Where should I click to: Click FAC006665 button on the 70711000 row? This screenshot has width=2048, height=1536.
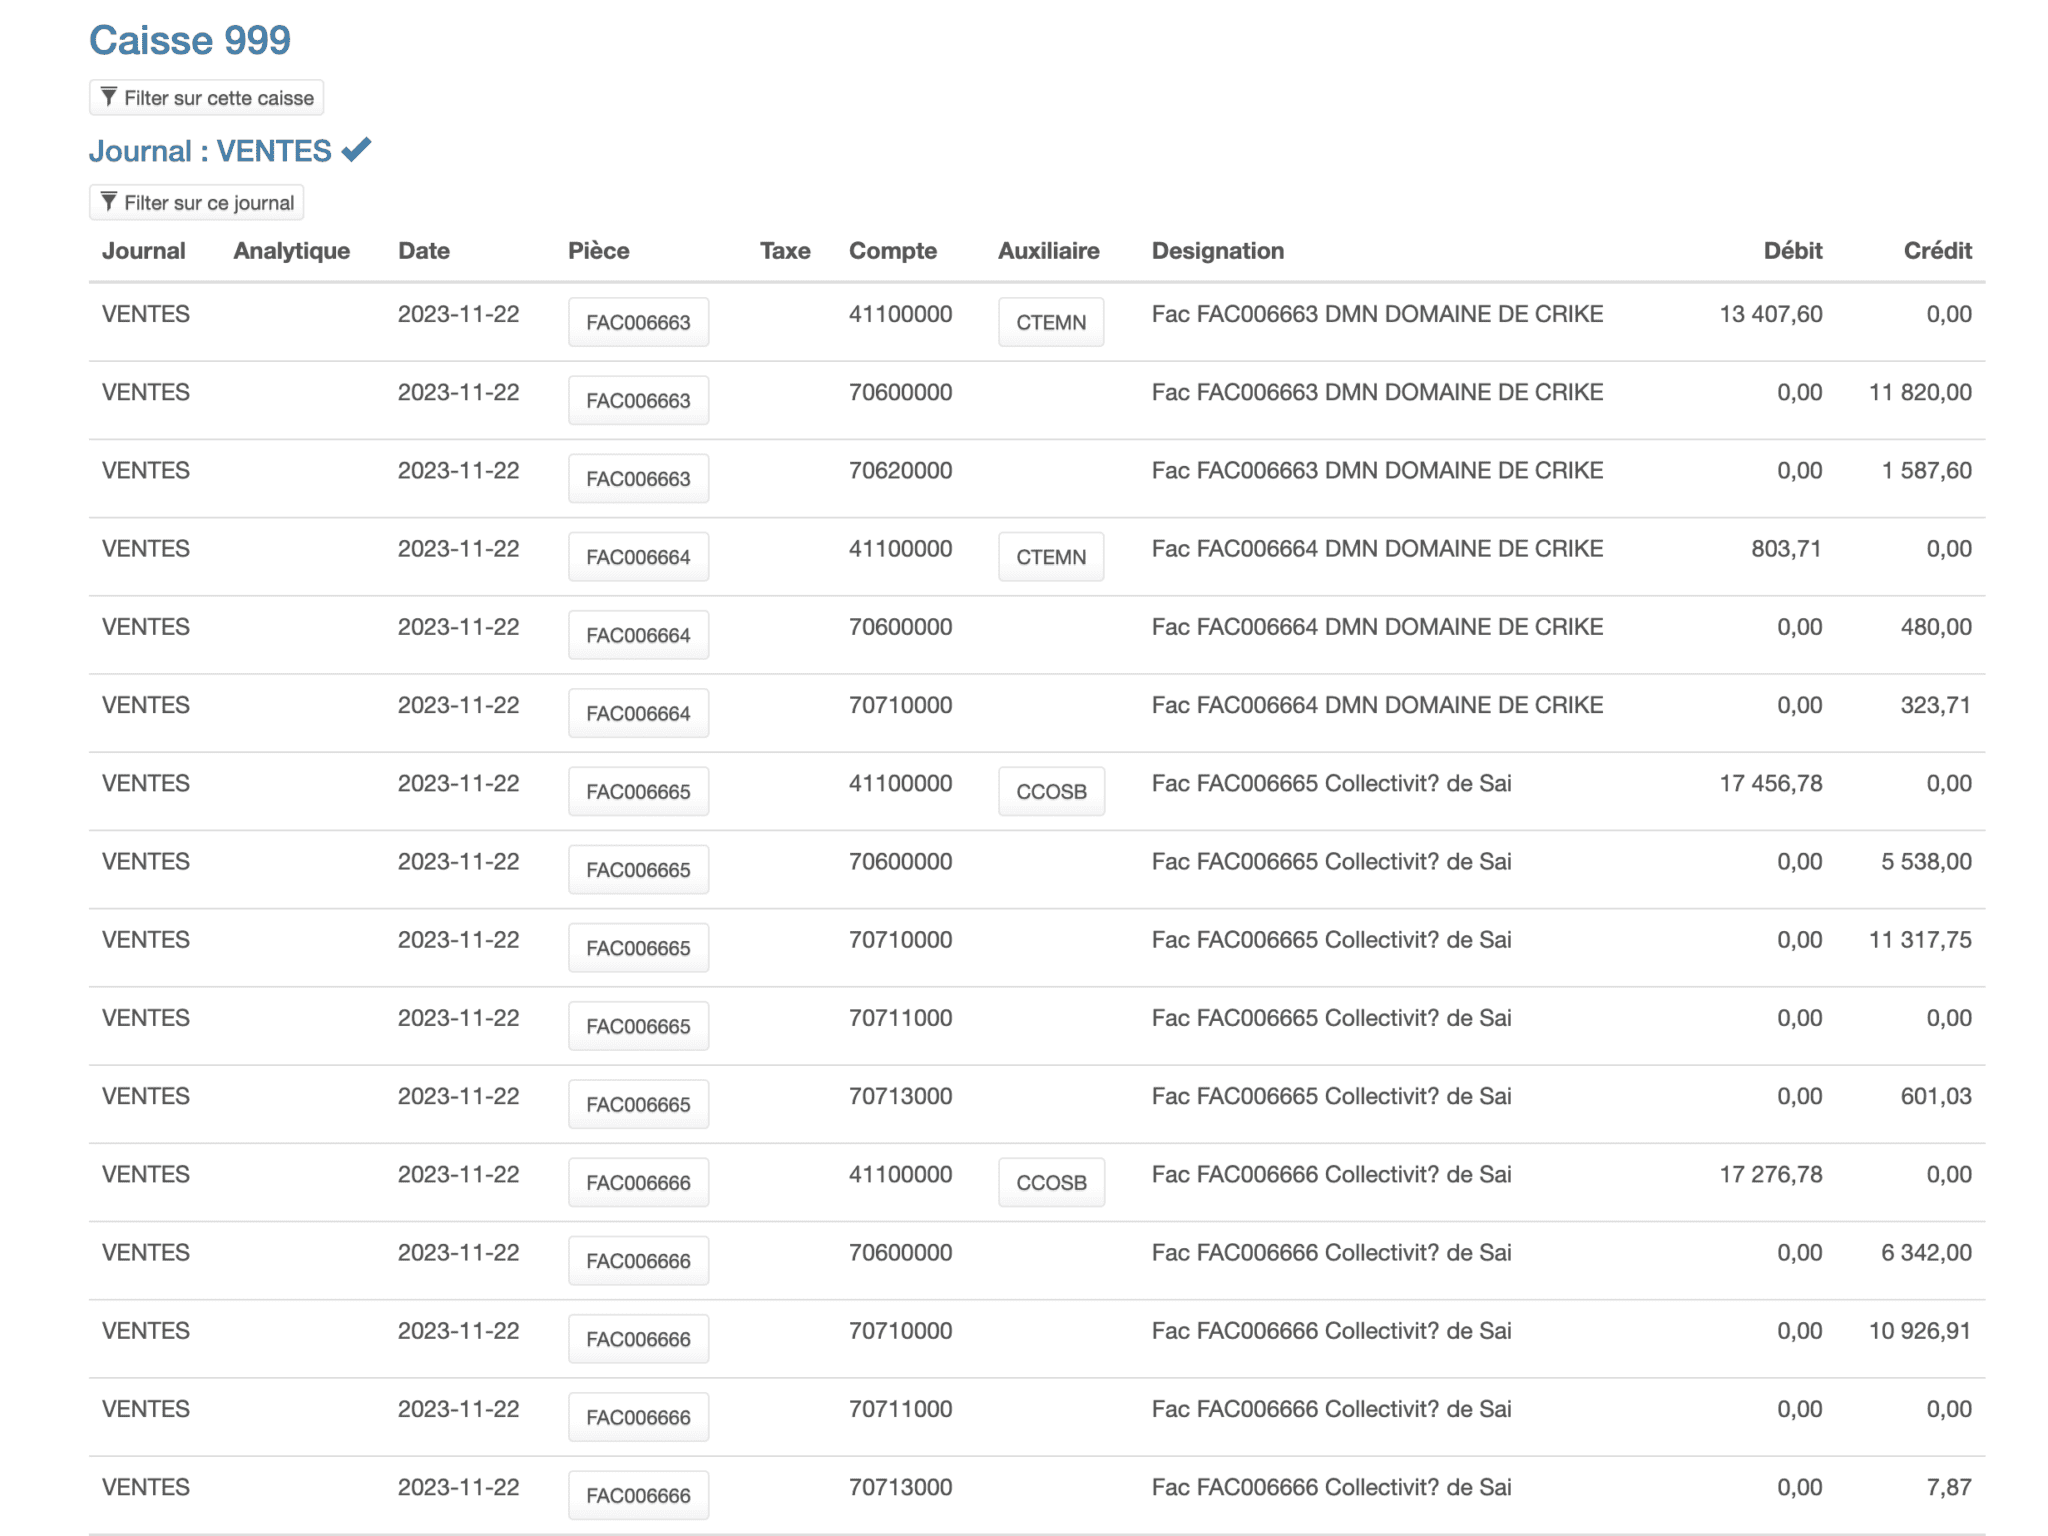pos(638,1026)
